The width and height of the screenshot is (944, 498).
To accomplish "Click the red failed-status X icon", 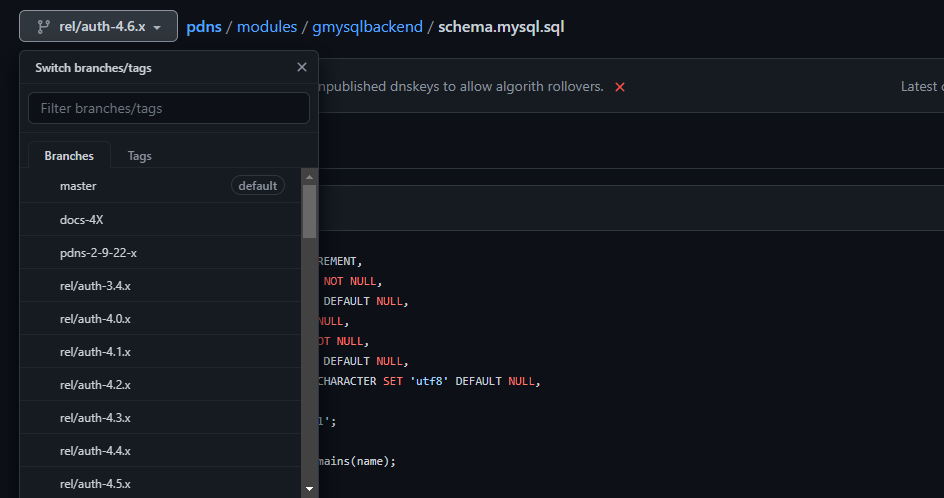I will (620, 87).
